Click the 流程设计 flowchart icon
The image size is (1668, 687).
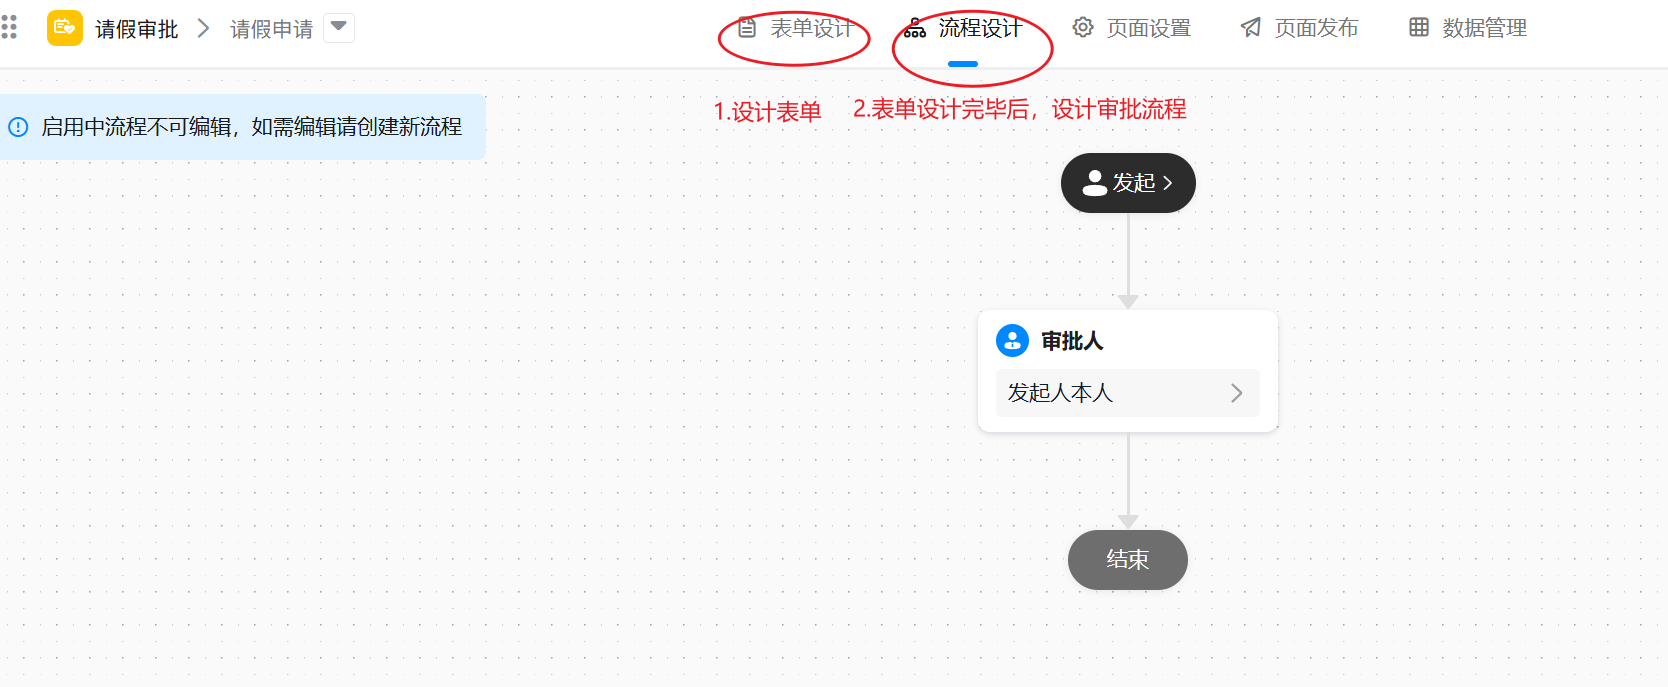915,28
